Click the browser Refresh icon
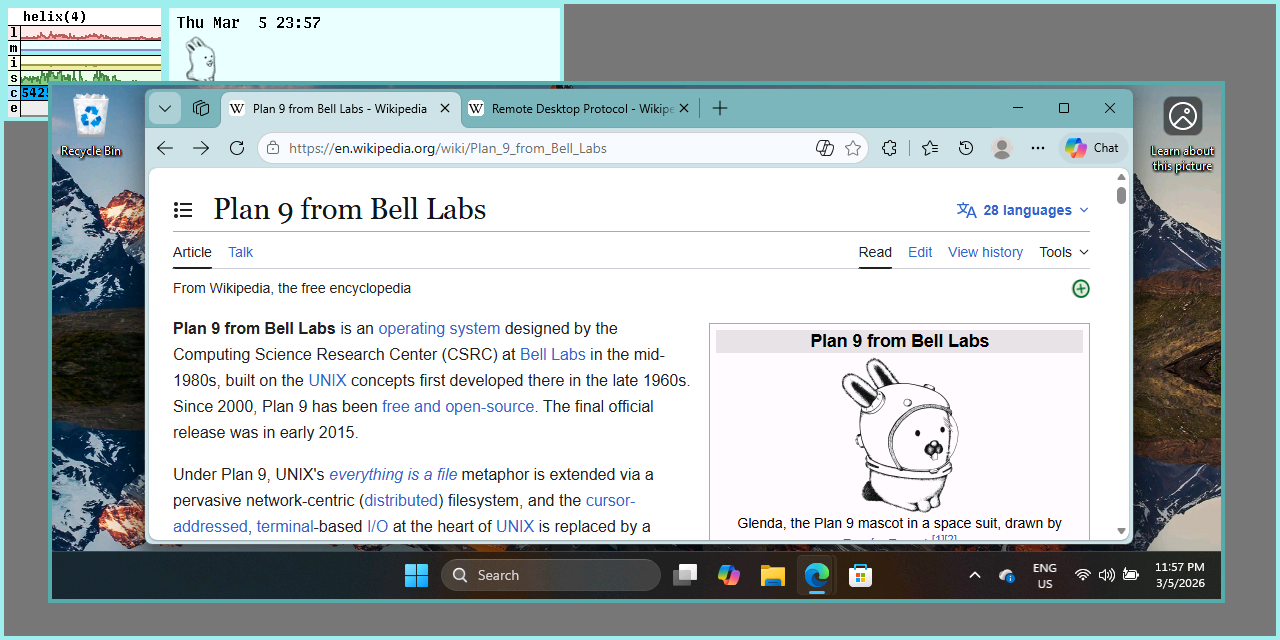Screen dimensions: 1280x640 pyautogui.click(x=237, y=148)
